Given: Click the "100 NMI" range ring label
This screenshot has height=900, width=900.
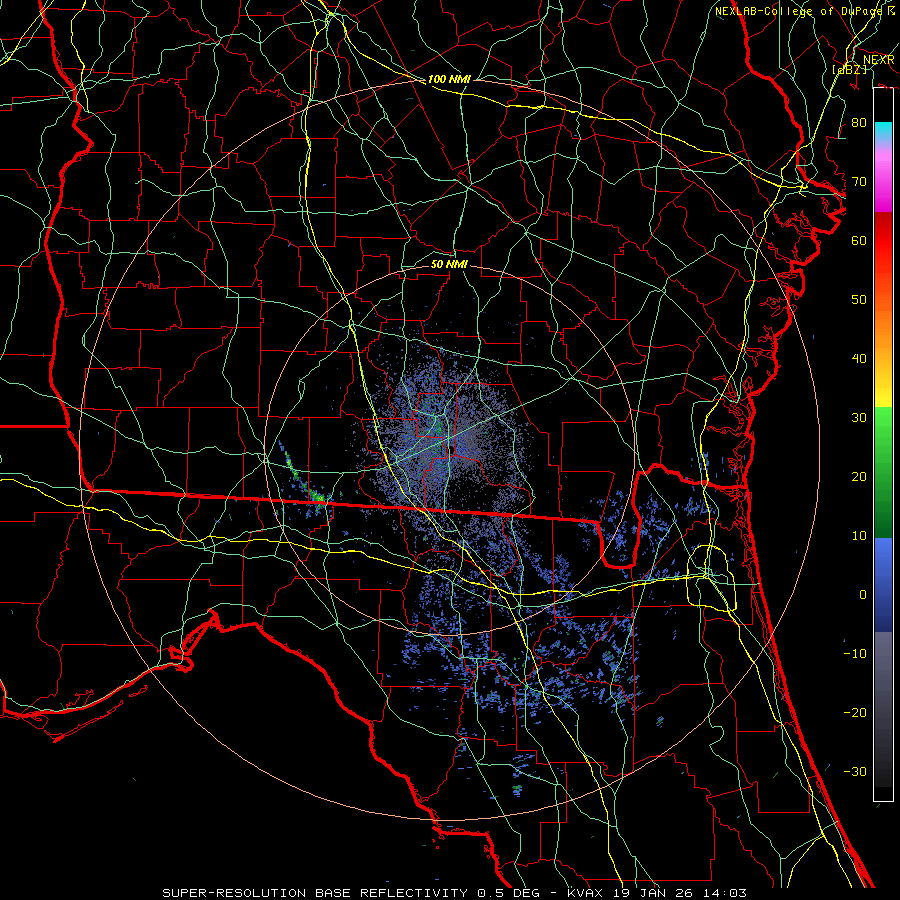Looking at the screenshot, I should tap(449, 79).
